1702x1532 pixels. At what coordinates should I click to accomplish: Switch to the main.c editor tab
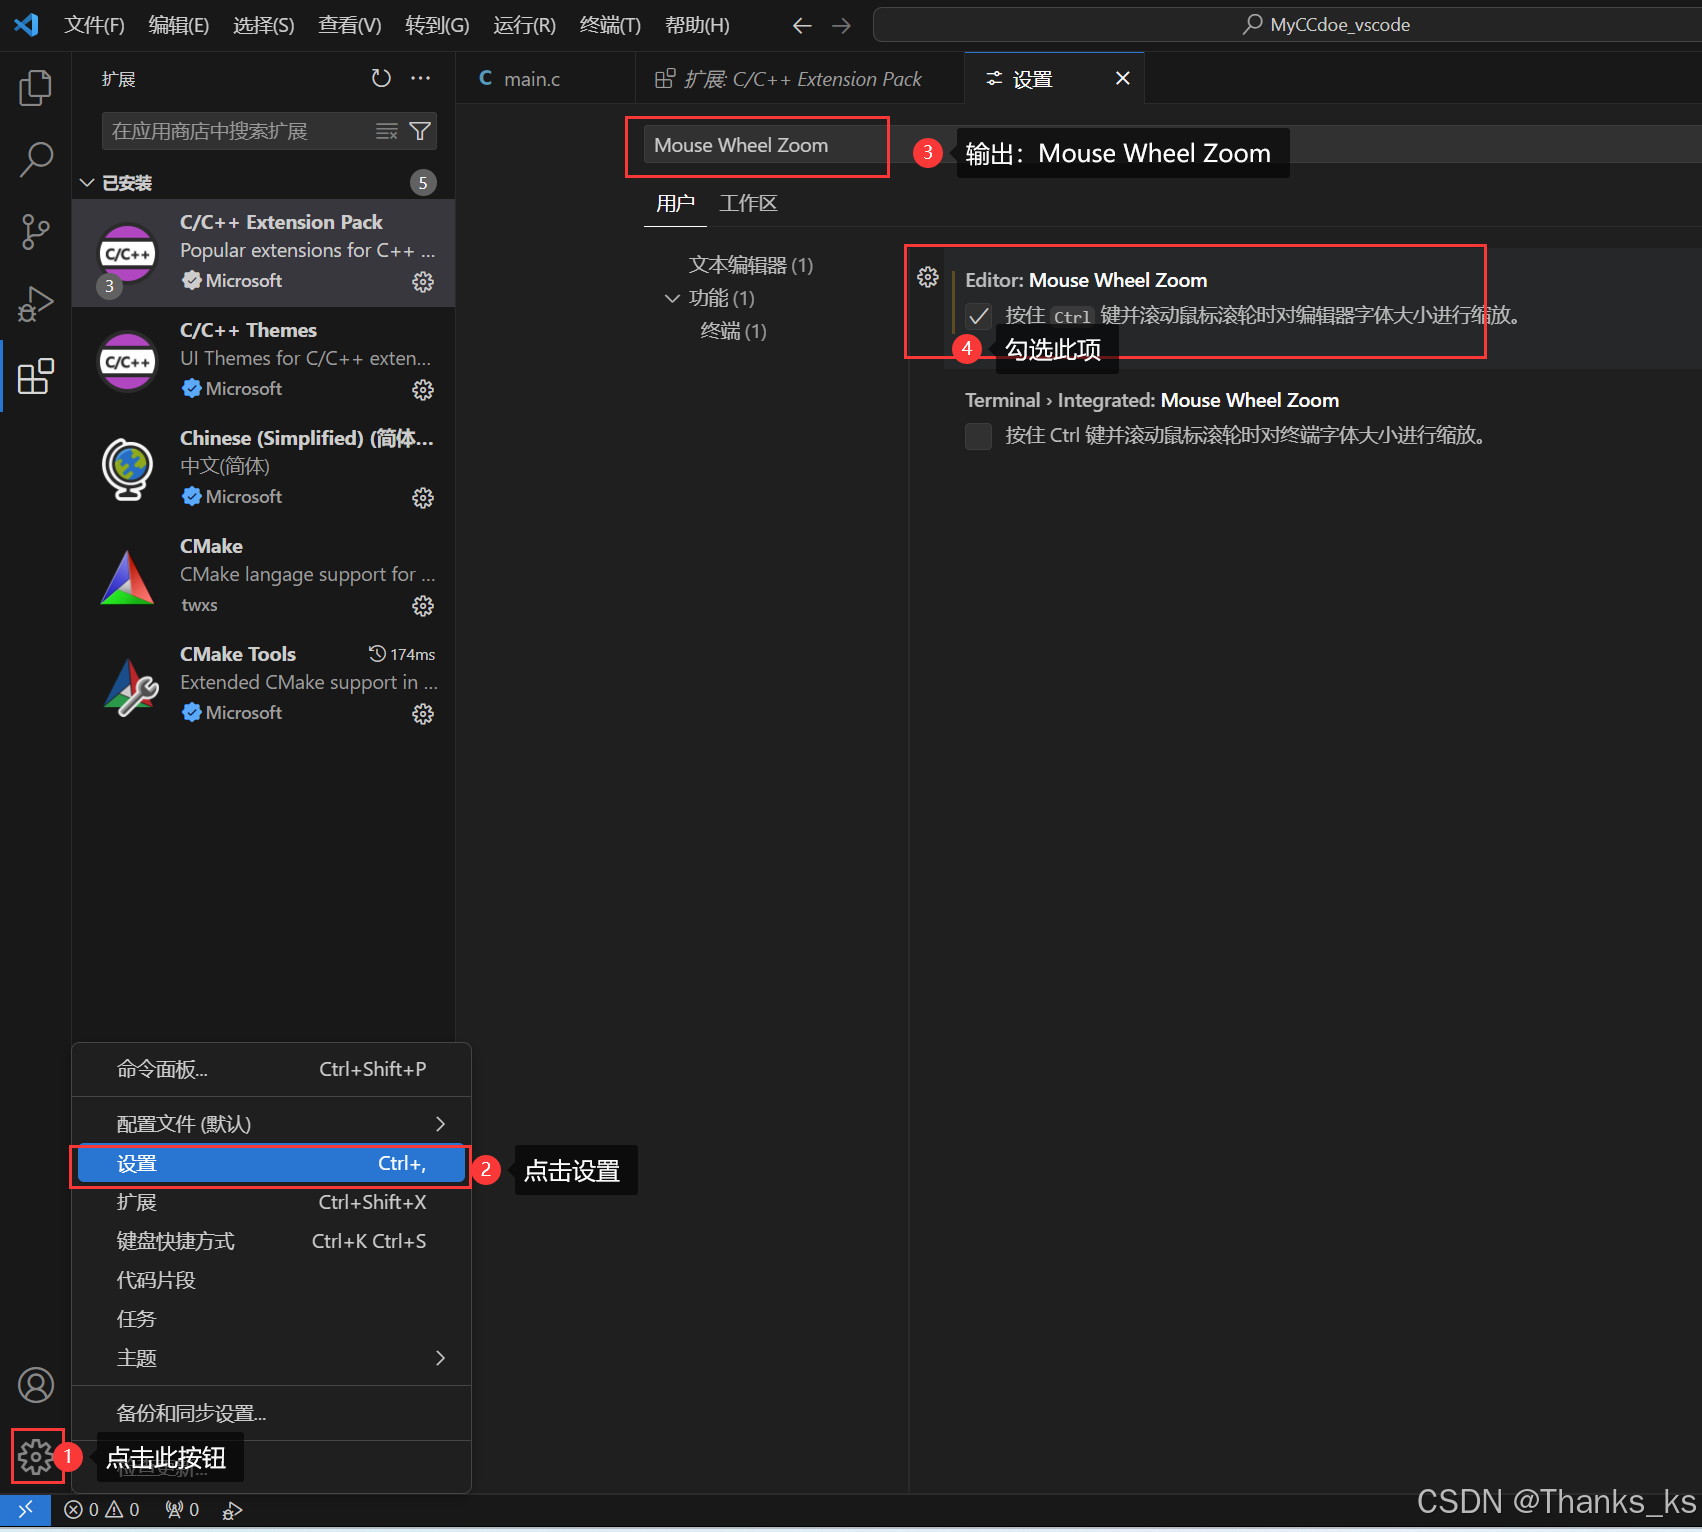(x=545, y=79)
